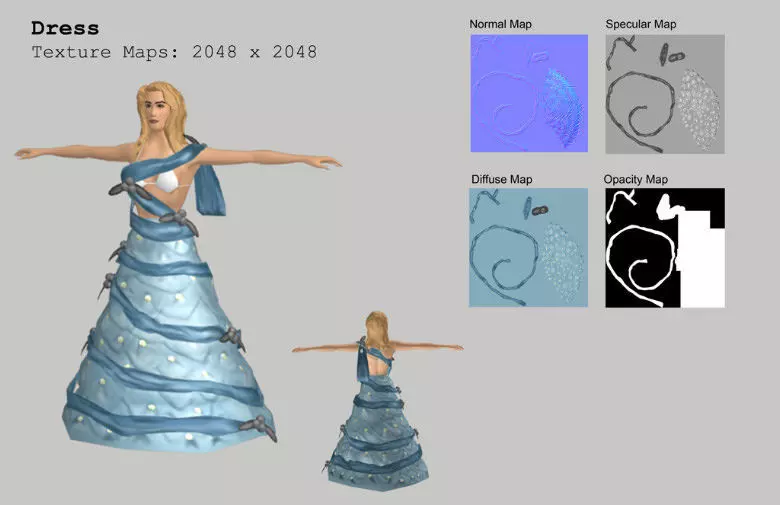Select the small back-view dress model
780x505 pixels.
click(x=378, y=401)
